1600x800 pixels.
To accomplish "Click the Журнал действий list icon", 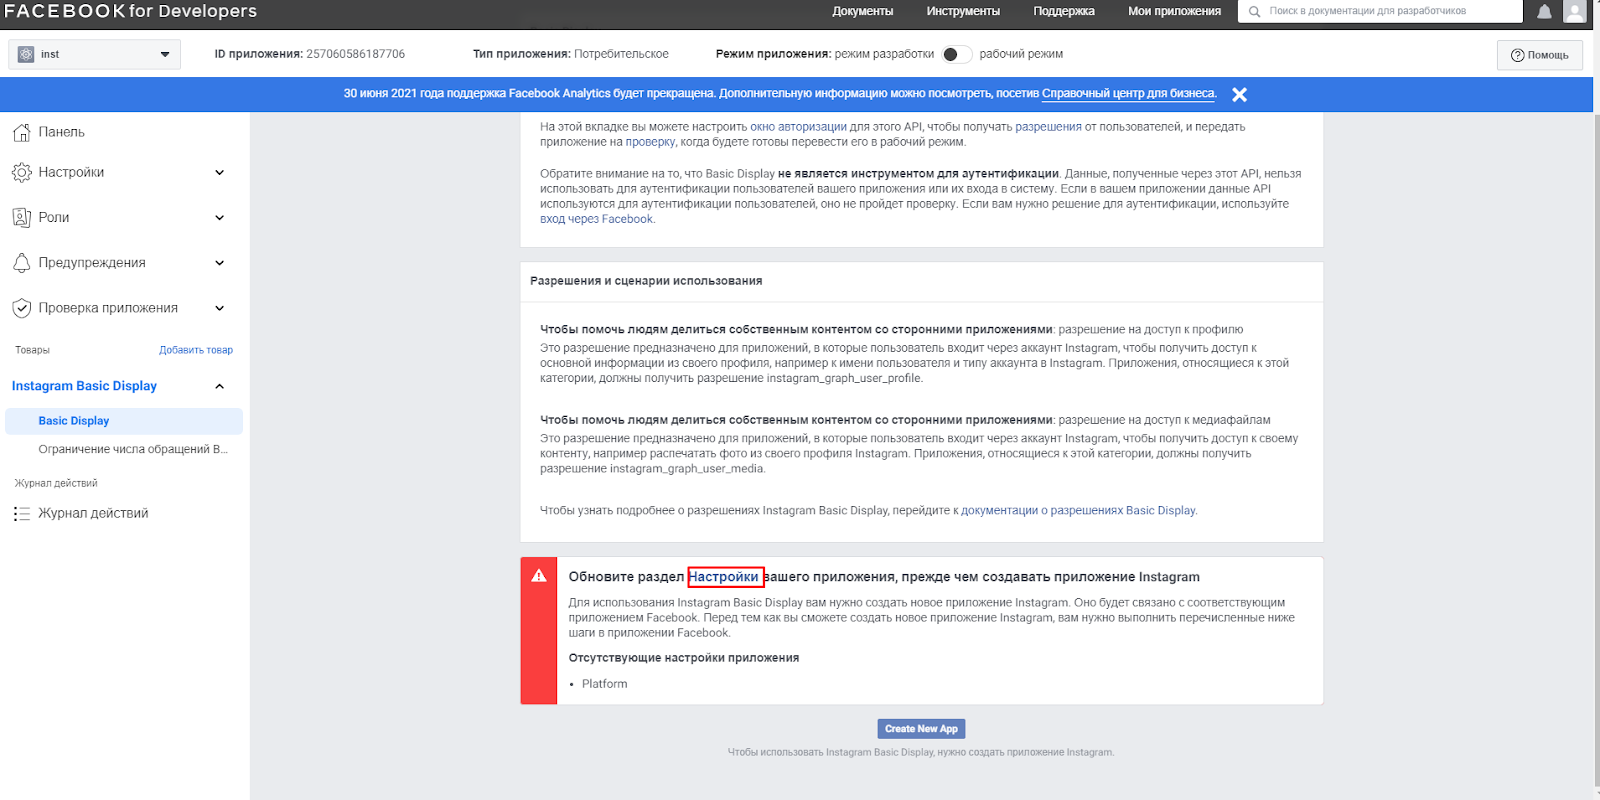I will 21,514.
